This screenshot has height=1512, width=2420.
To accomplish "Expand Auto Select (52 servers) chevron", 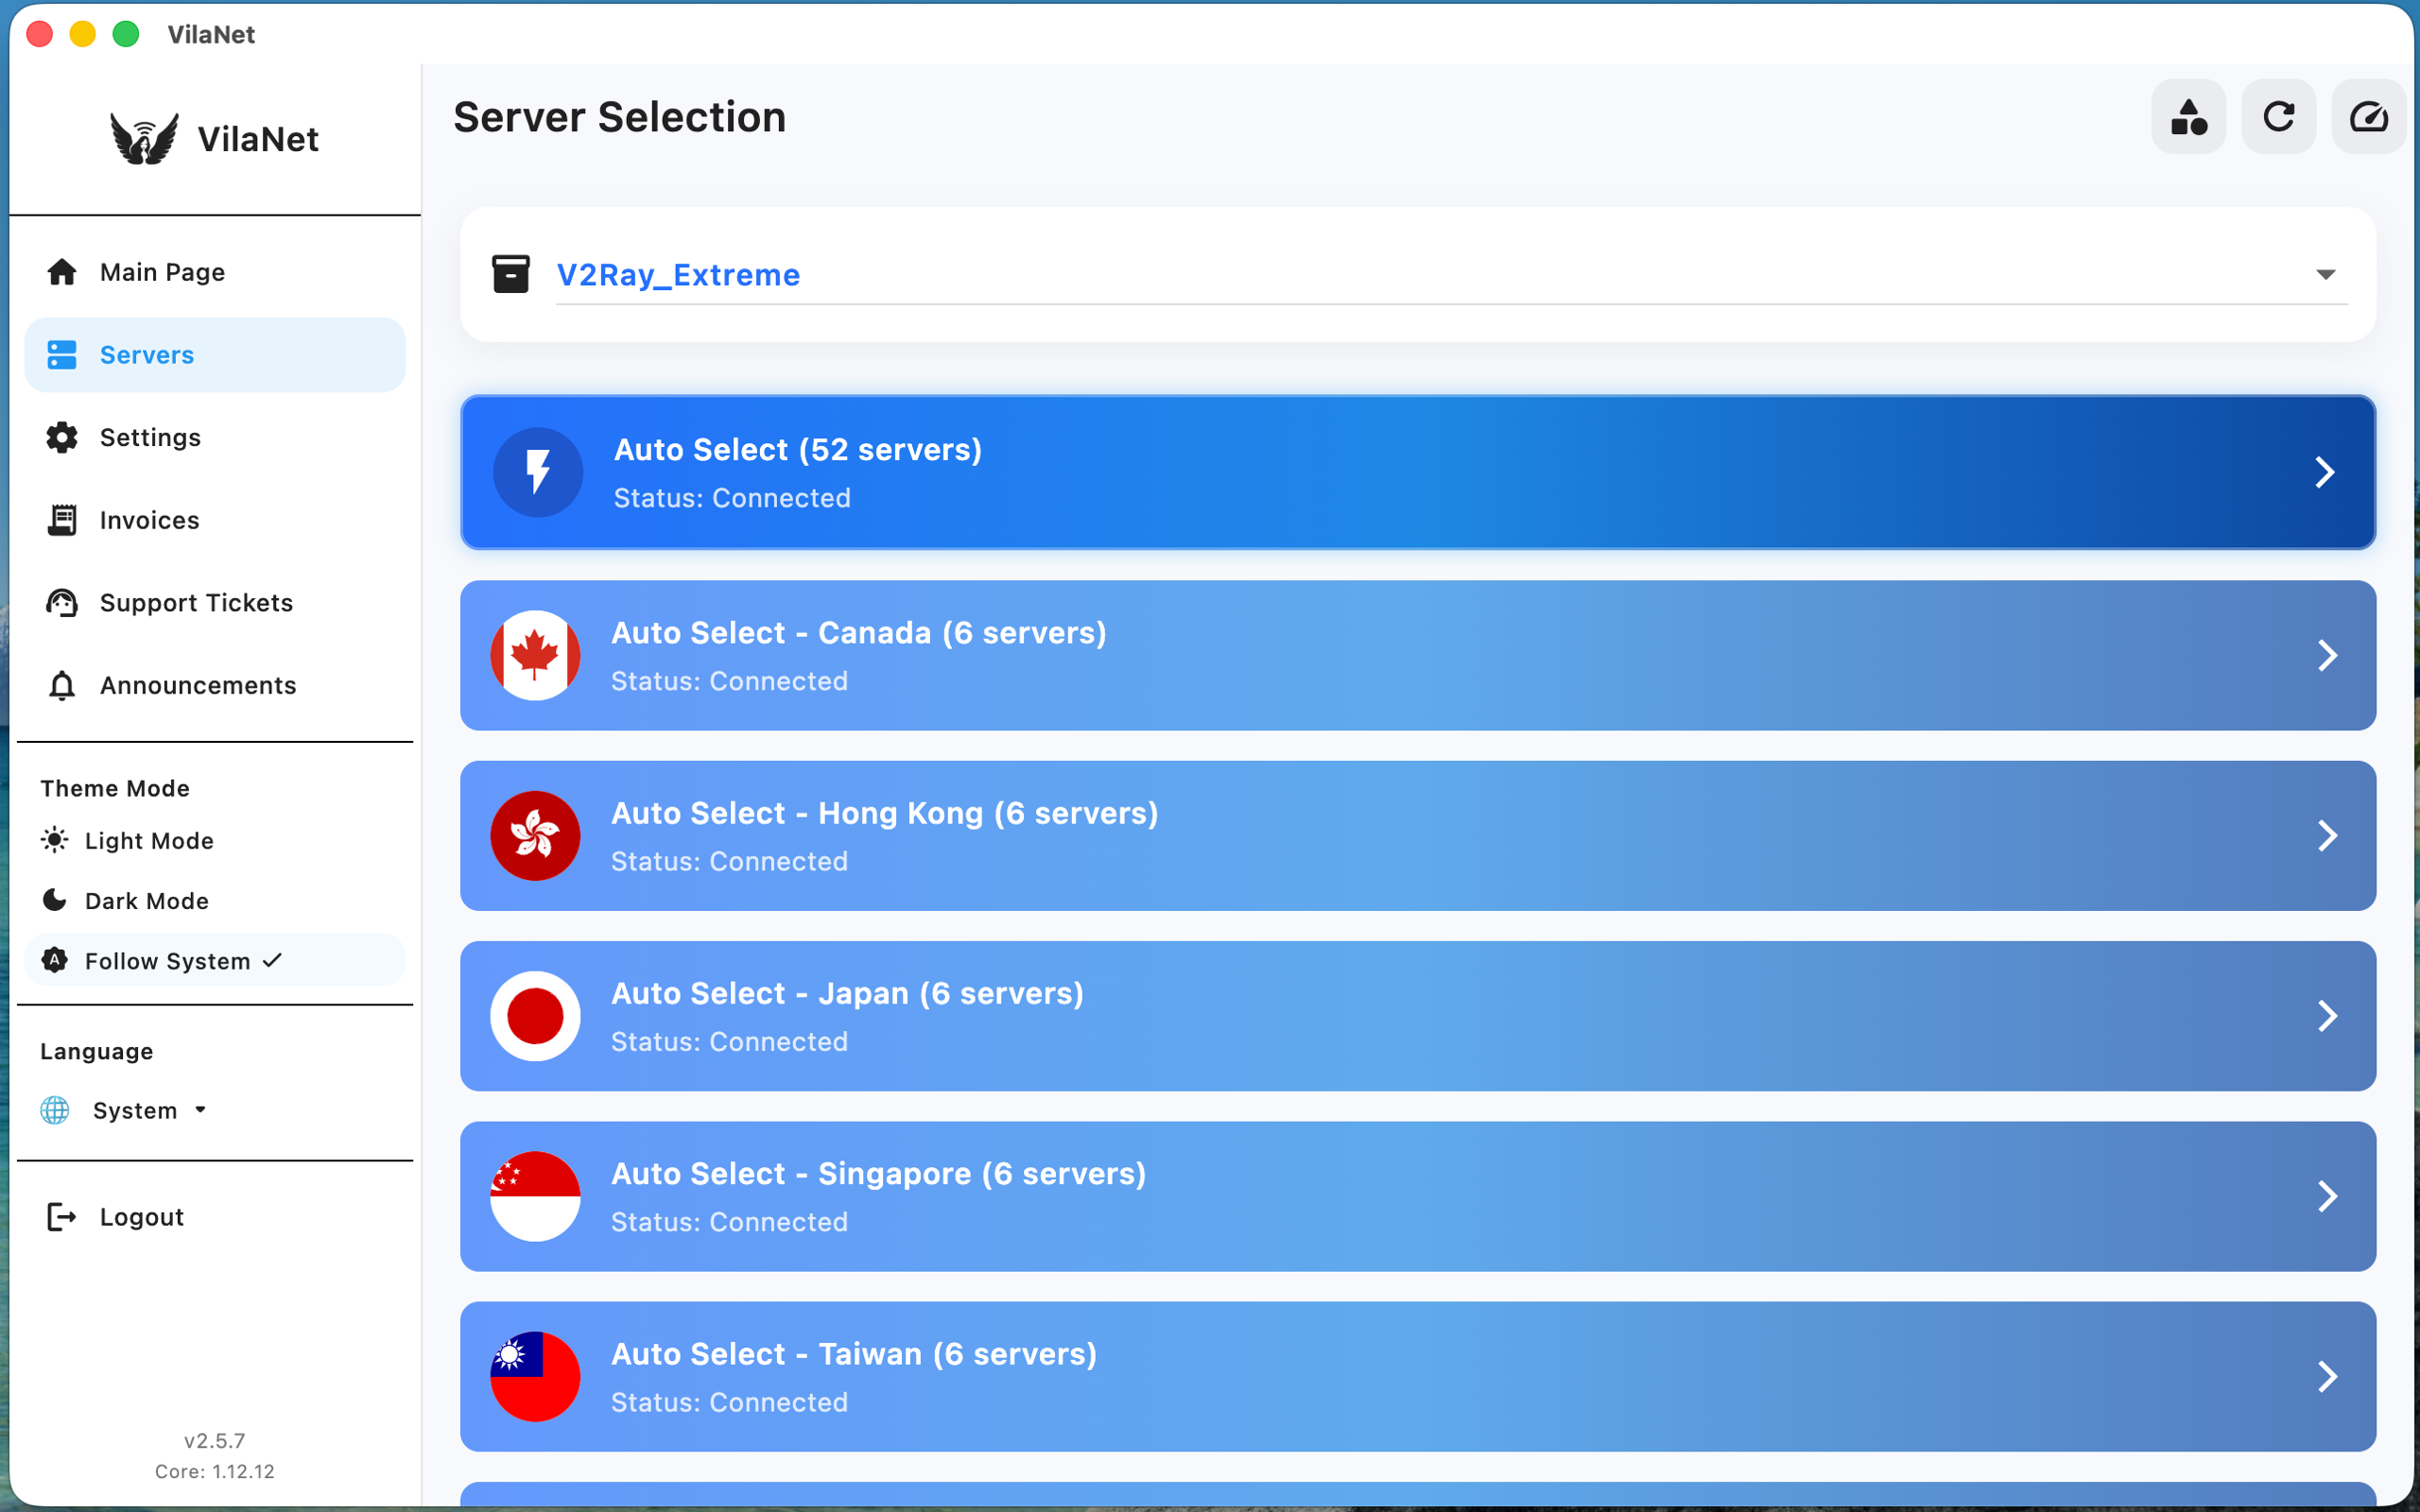I will (2325, 472).
